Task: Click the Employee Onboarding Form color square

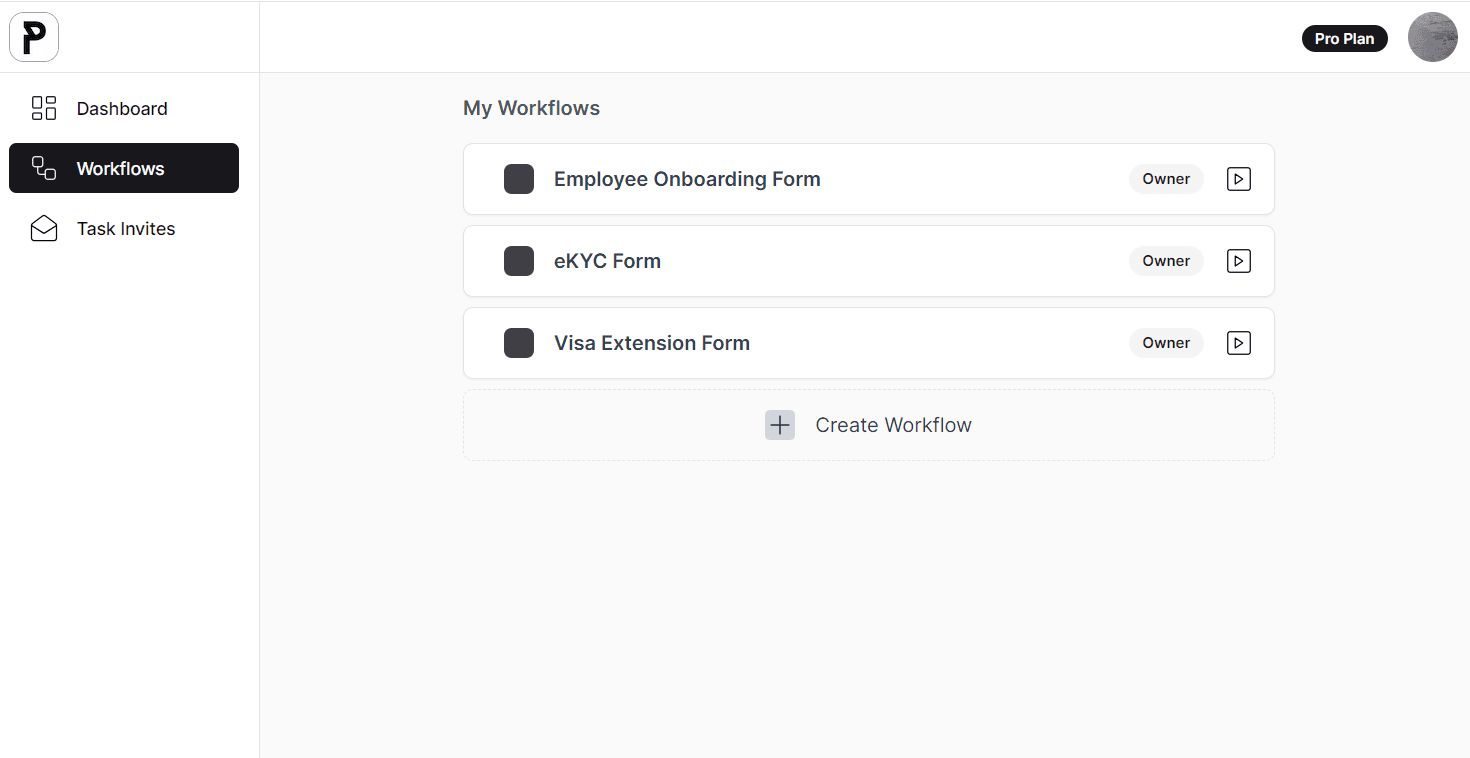Action: pos(519,179)
